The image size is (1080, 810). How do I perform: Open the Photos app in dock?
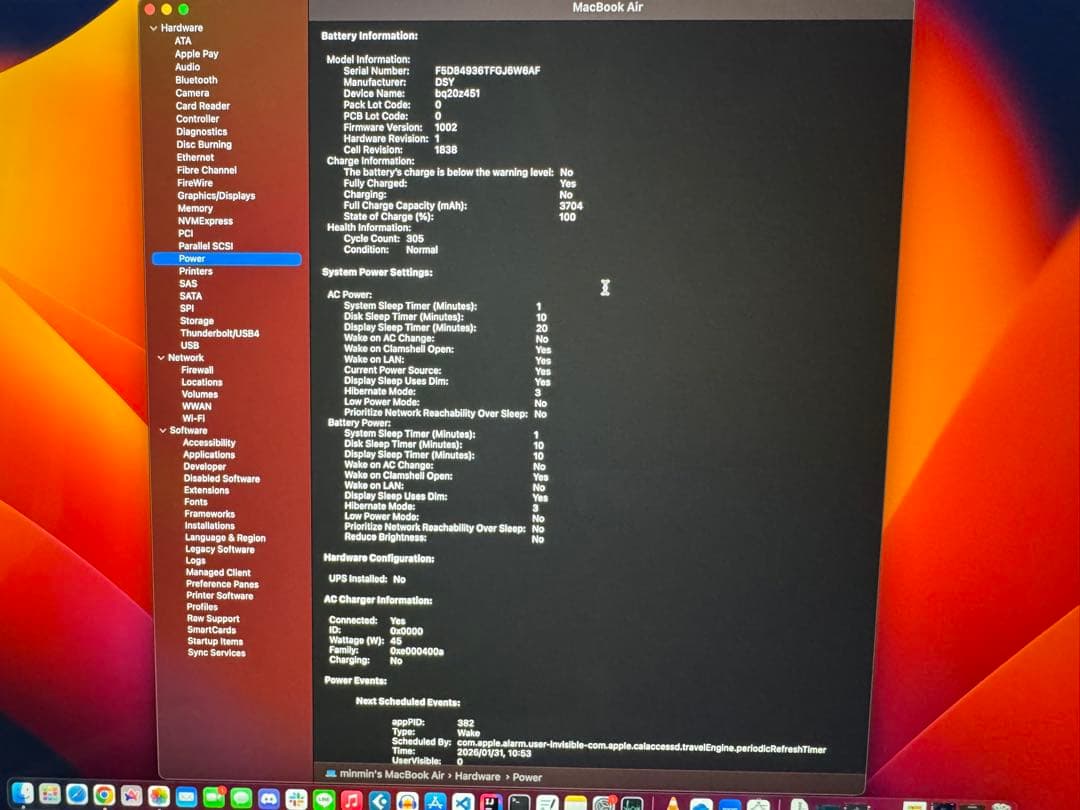[158, 797]
